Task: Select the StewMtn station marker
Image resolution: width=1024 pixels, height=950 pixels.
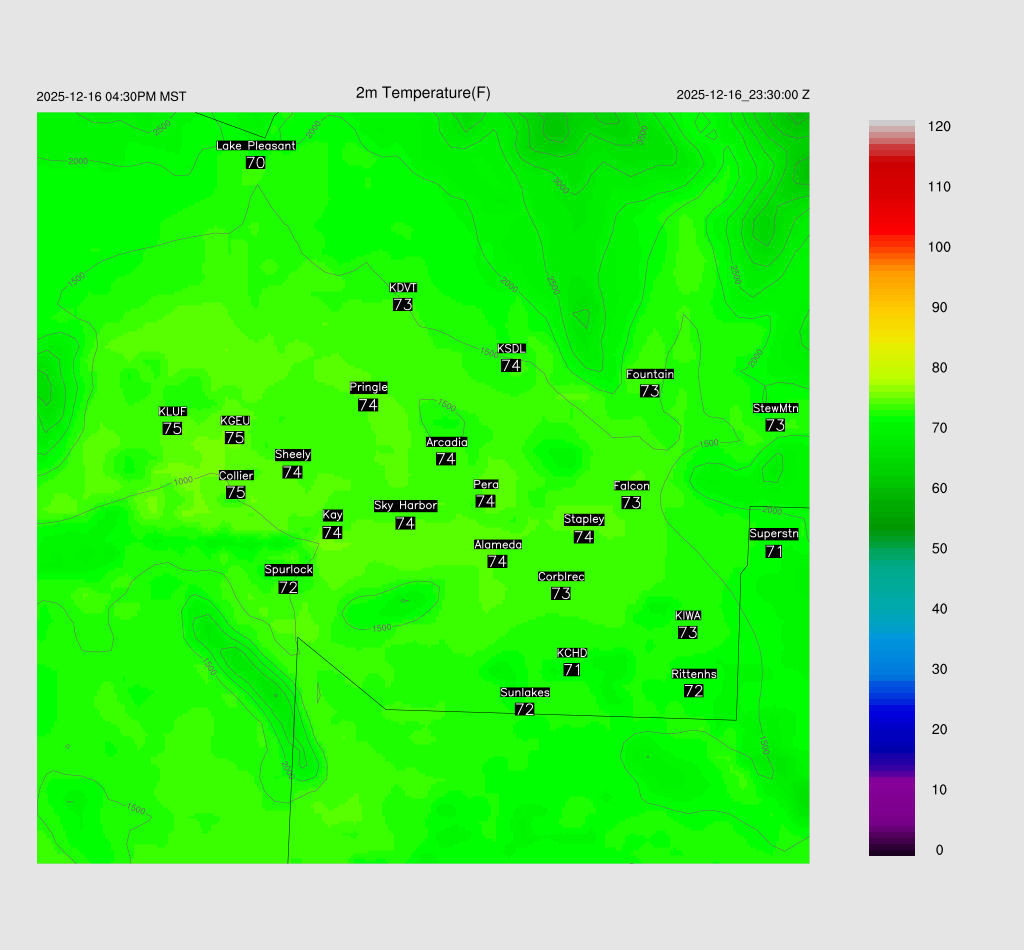Action: [775, 425]
